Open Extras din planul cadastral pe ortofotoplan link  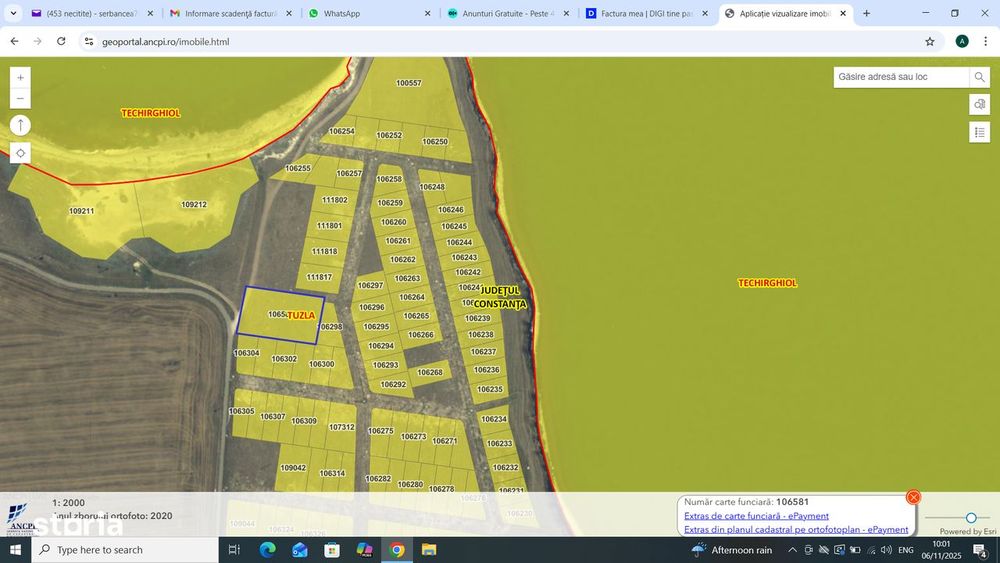[x=796, y=529]
